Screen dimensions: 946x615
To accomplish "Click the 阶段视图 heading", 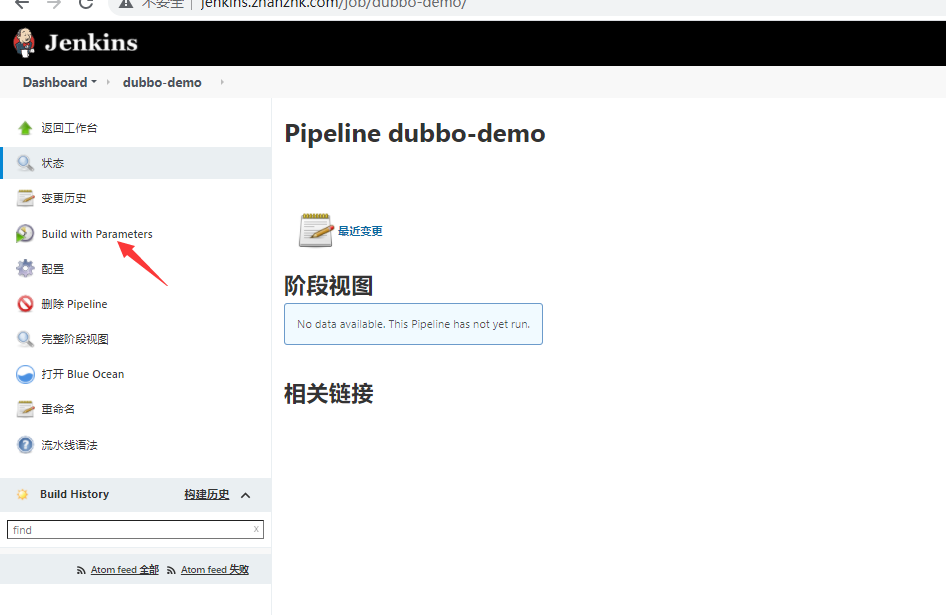I will pyautogui.click(x=328, y=285).
